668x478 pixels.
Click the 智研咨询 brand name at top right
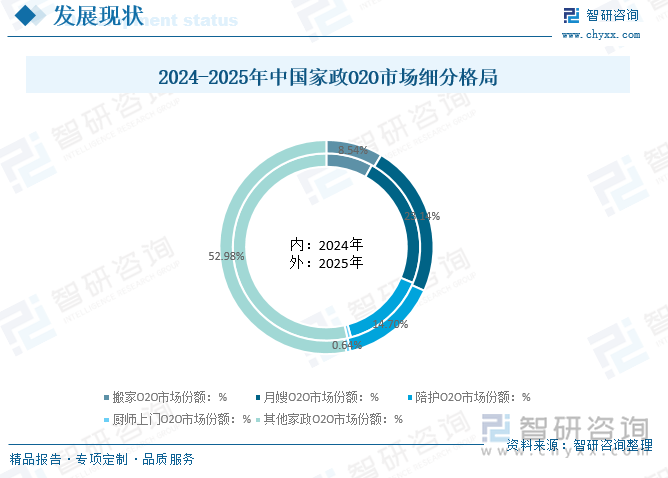click(x=612, y=16)
